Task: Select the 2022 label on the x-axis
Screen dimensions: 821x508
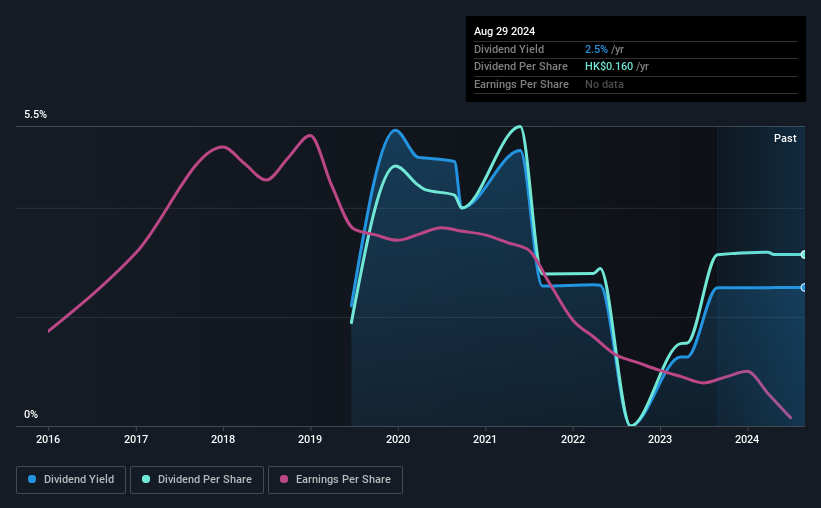Action: click(573, 439)
